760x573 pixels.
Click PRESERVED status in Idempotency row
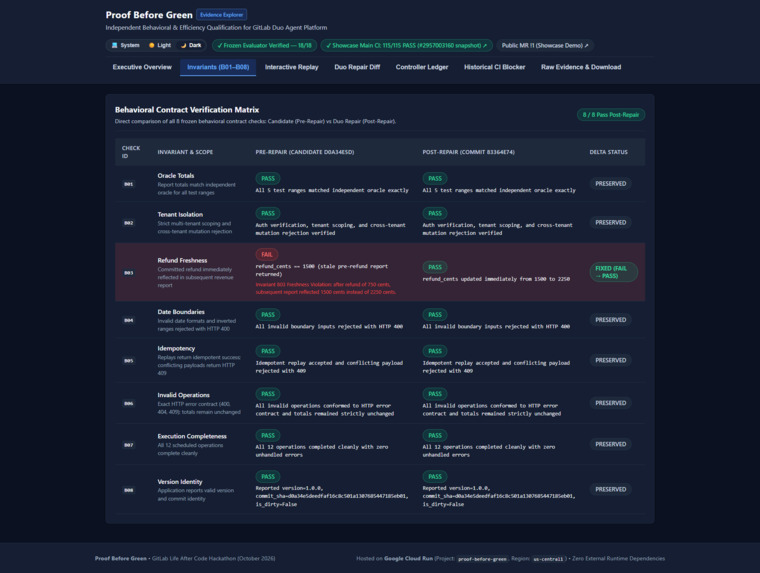click(x=610, y=360)
